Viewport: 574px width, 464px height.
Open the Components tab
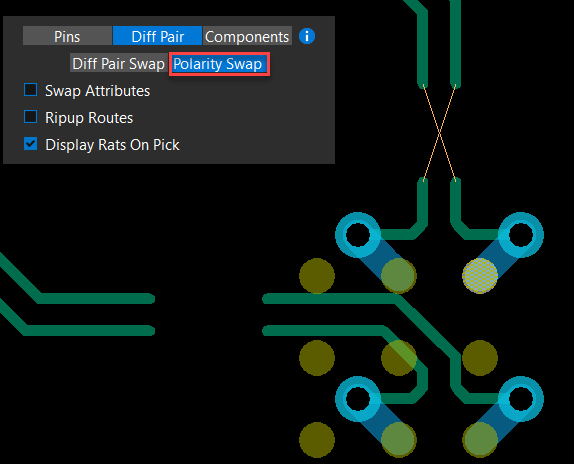pos(247,36)
